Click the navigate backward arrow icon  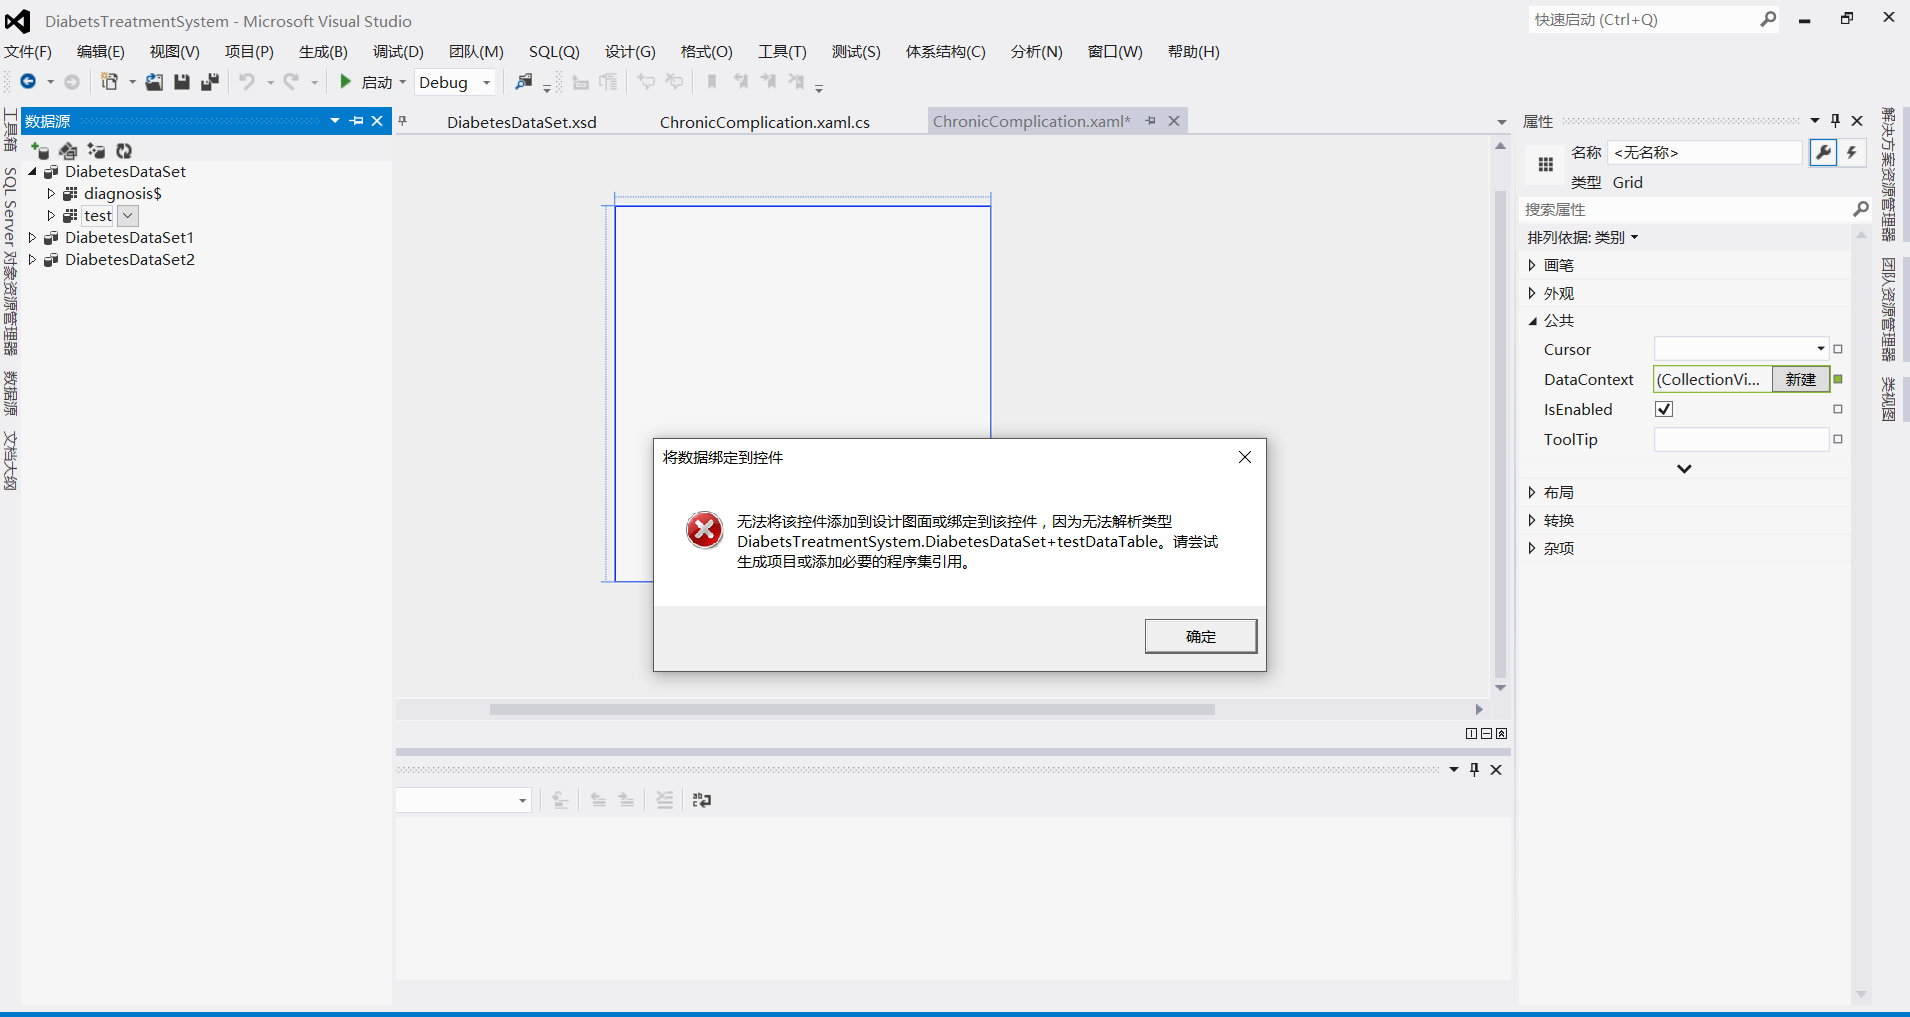click(28, 82)
